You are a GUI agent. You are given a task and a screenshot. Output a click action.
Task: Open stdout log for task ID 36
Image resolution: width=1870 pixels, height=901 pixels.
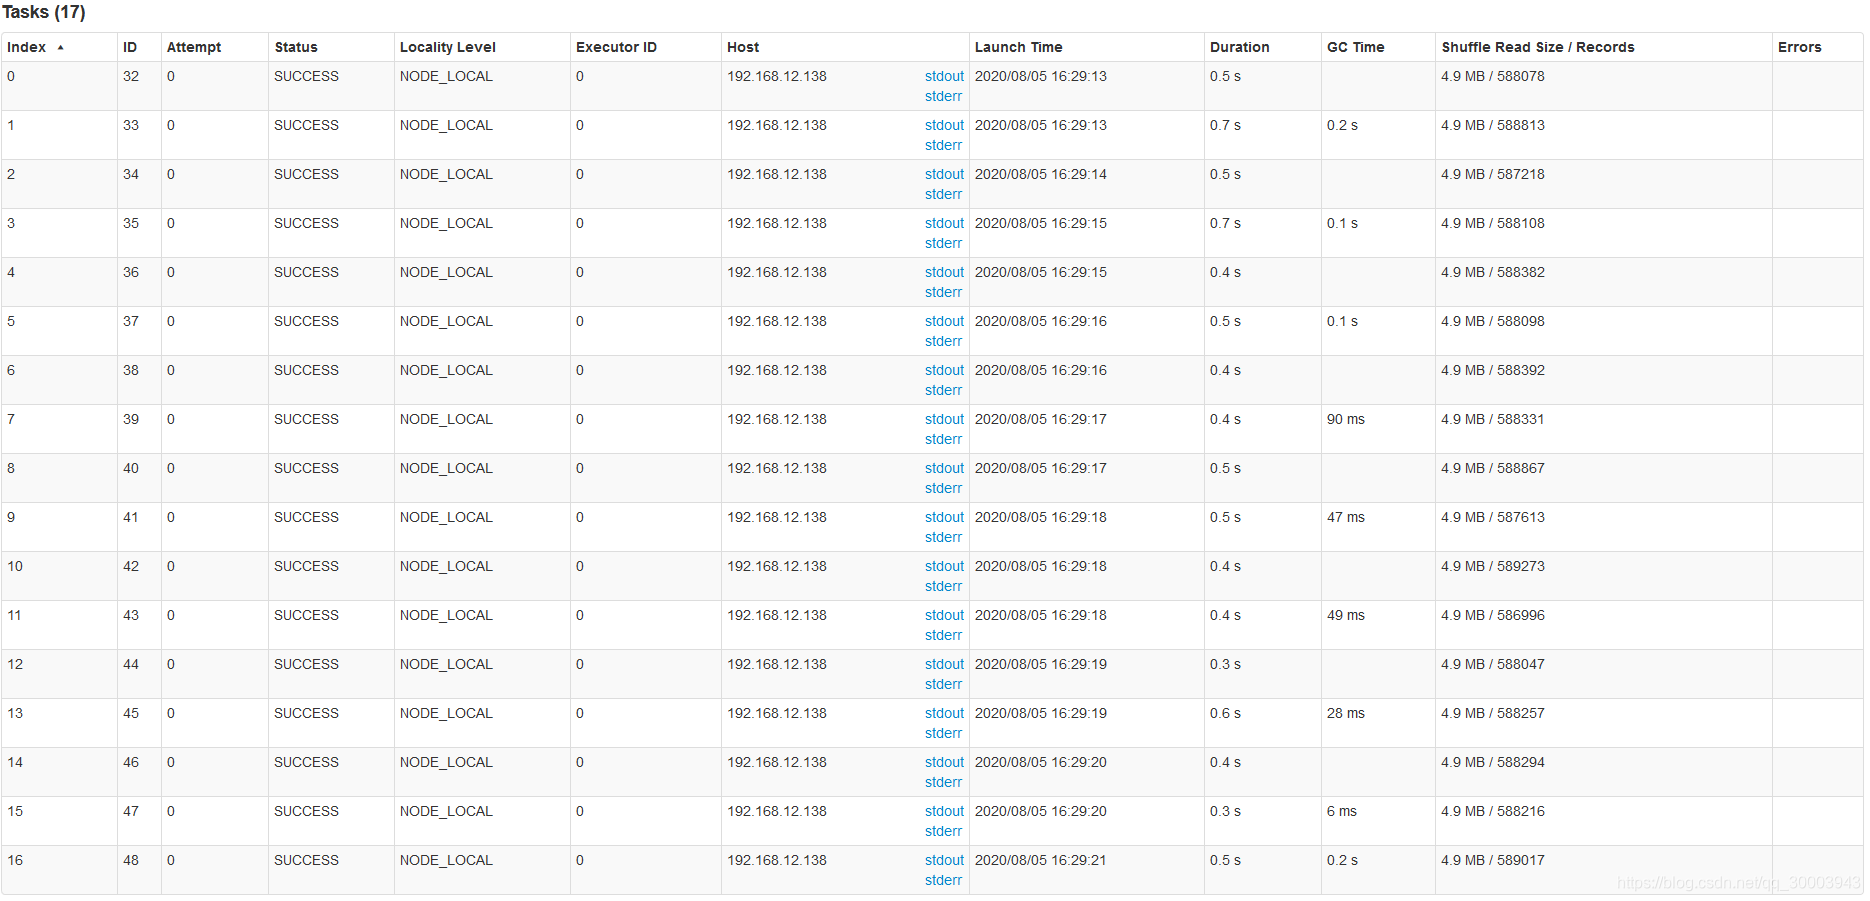tap(944, 272)
